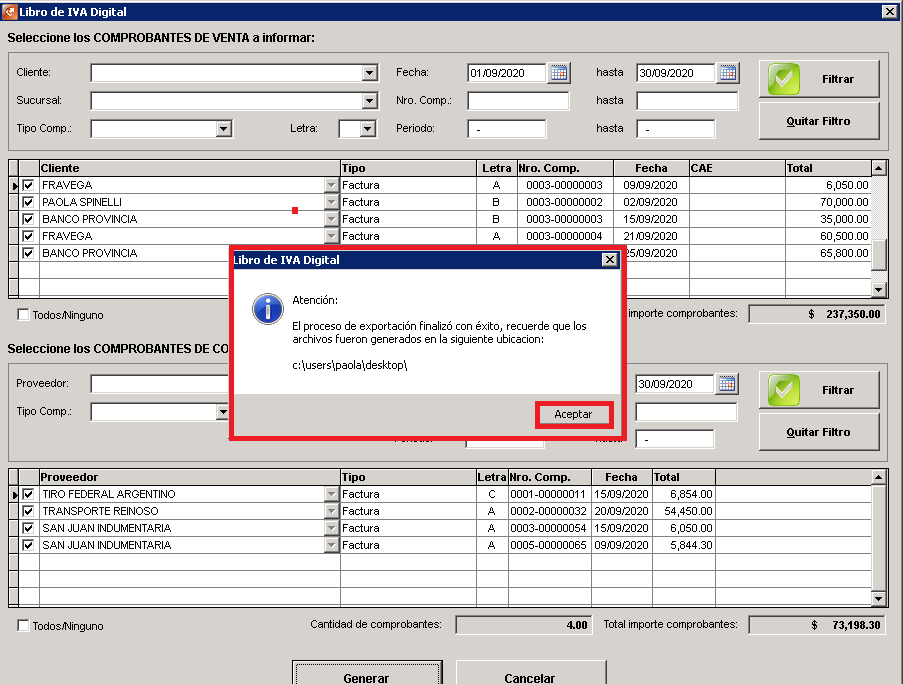Open dropdown on PAOLA SPINELLI row

coord(331,202)
